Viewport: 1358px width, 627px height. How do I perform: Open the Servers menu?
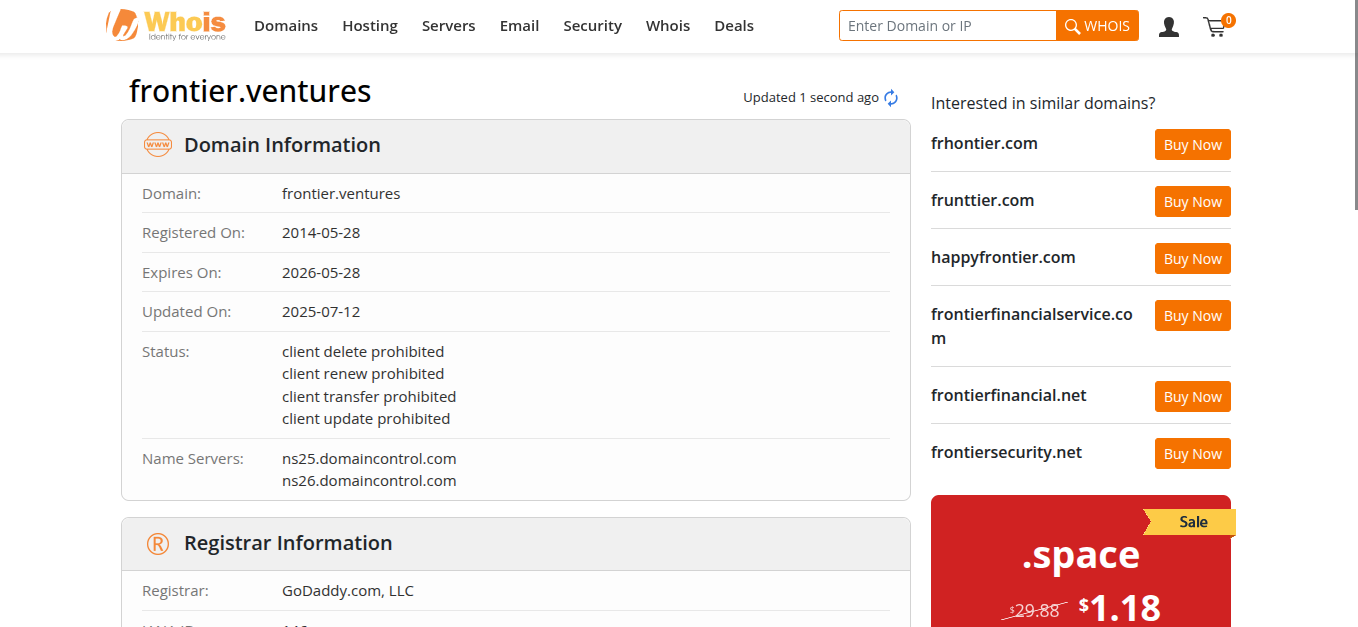tap(448, 26)
